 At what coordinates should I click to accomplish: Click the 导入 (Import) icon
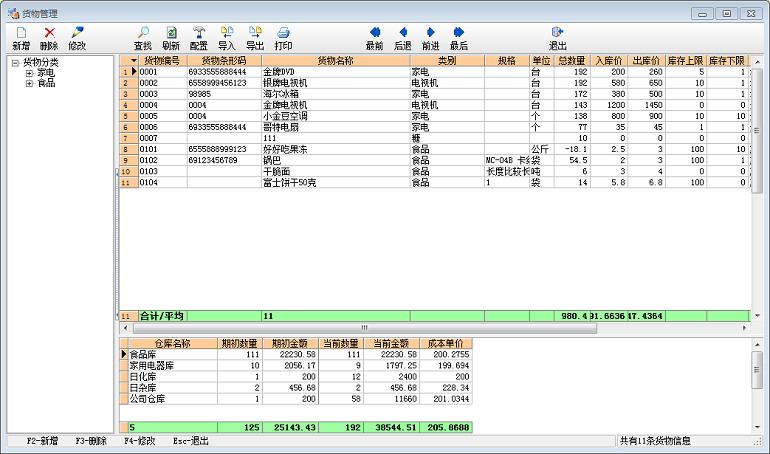point(227,38)
